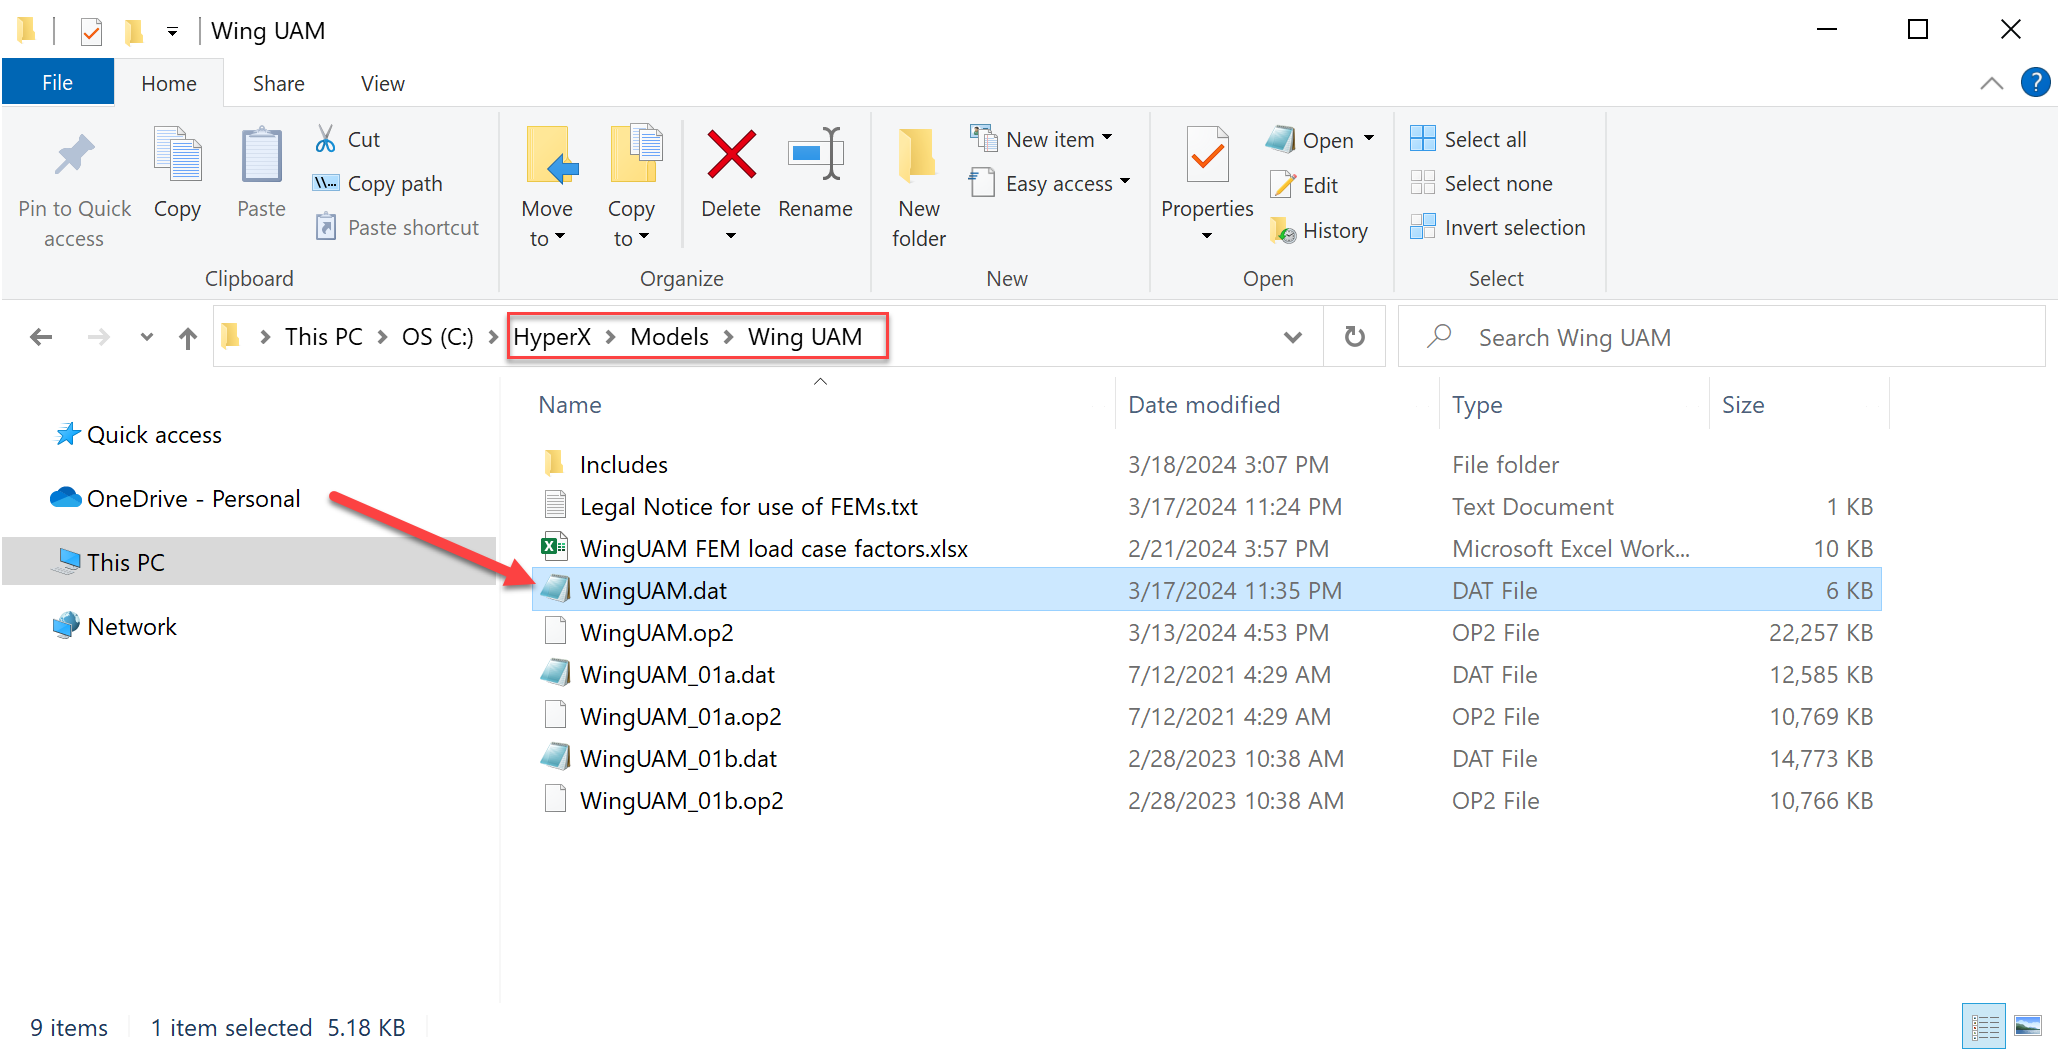The height and width of the screenshot is (1051, 2060).
Task: Create a New folder from ribbon
Action: tap(919, 187)
